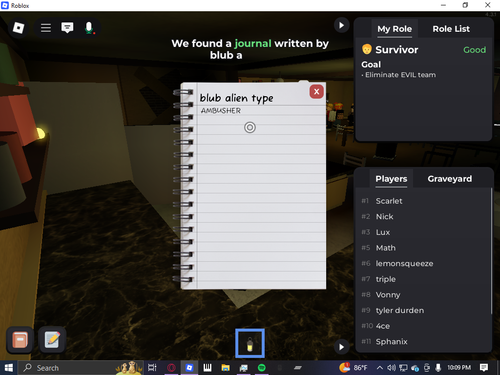Open the red journal book icon

pos(20,340)
